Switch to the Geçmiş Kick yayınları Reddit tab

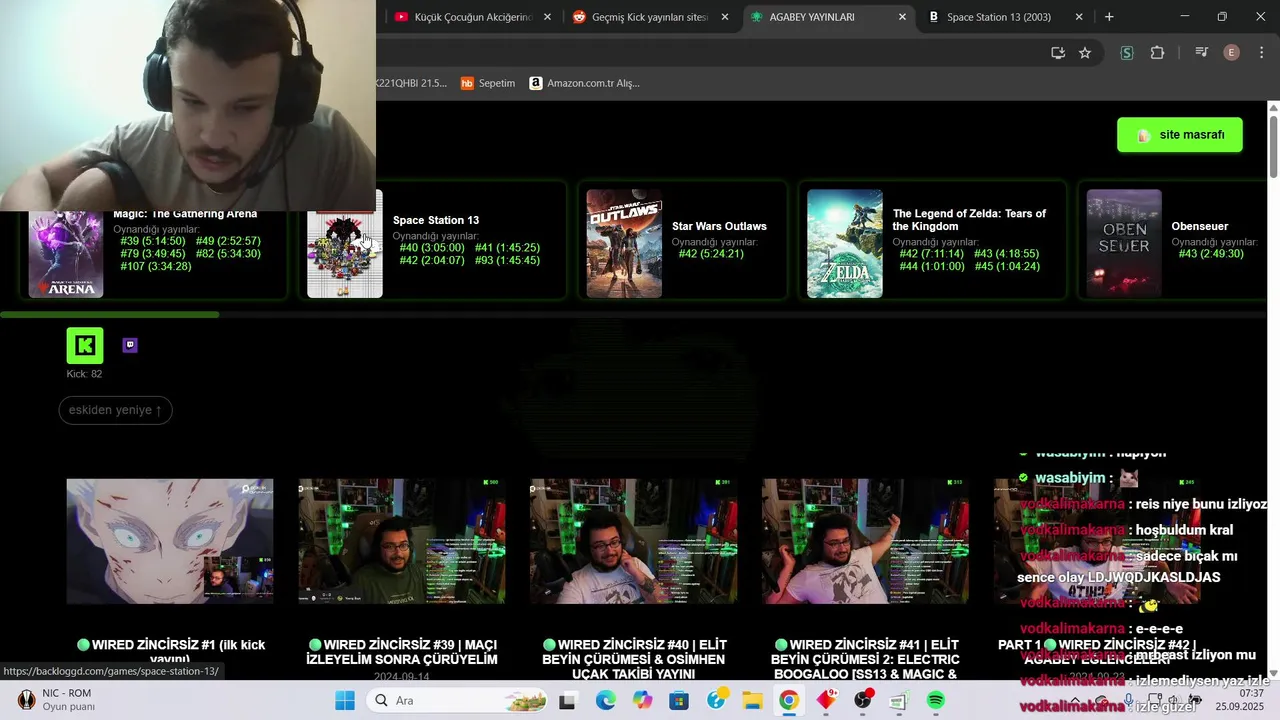650,17
